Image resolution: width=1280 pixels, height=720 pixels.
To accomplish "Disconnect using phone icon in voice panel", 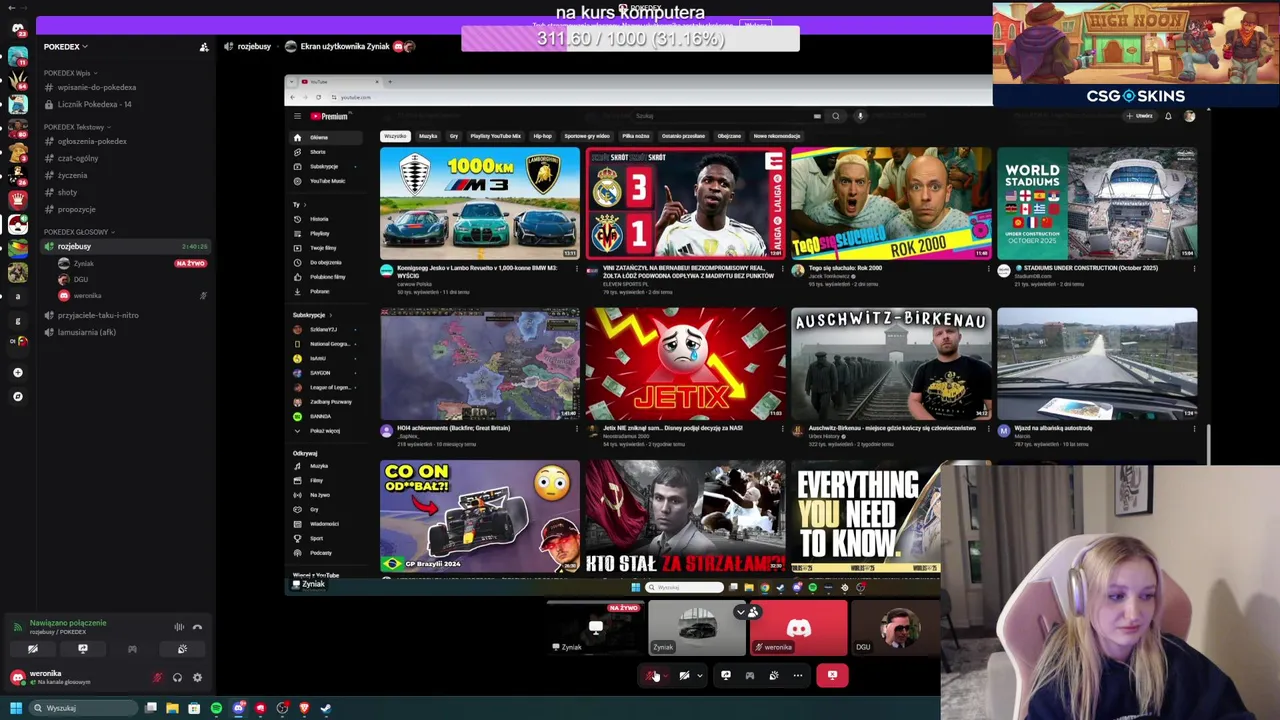I will coord(197,627).
